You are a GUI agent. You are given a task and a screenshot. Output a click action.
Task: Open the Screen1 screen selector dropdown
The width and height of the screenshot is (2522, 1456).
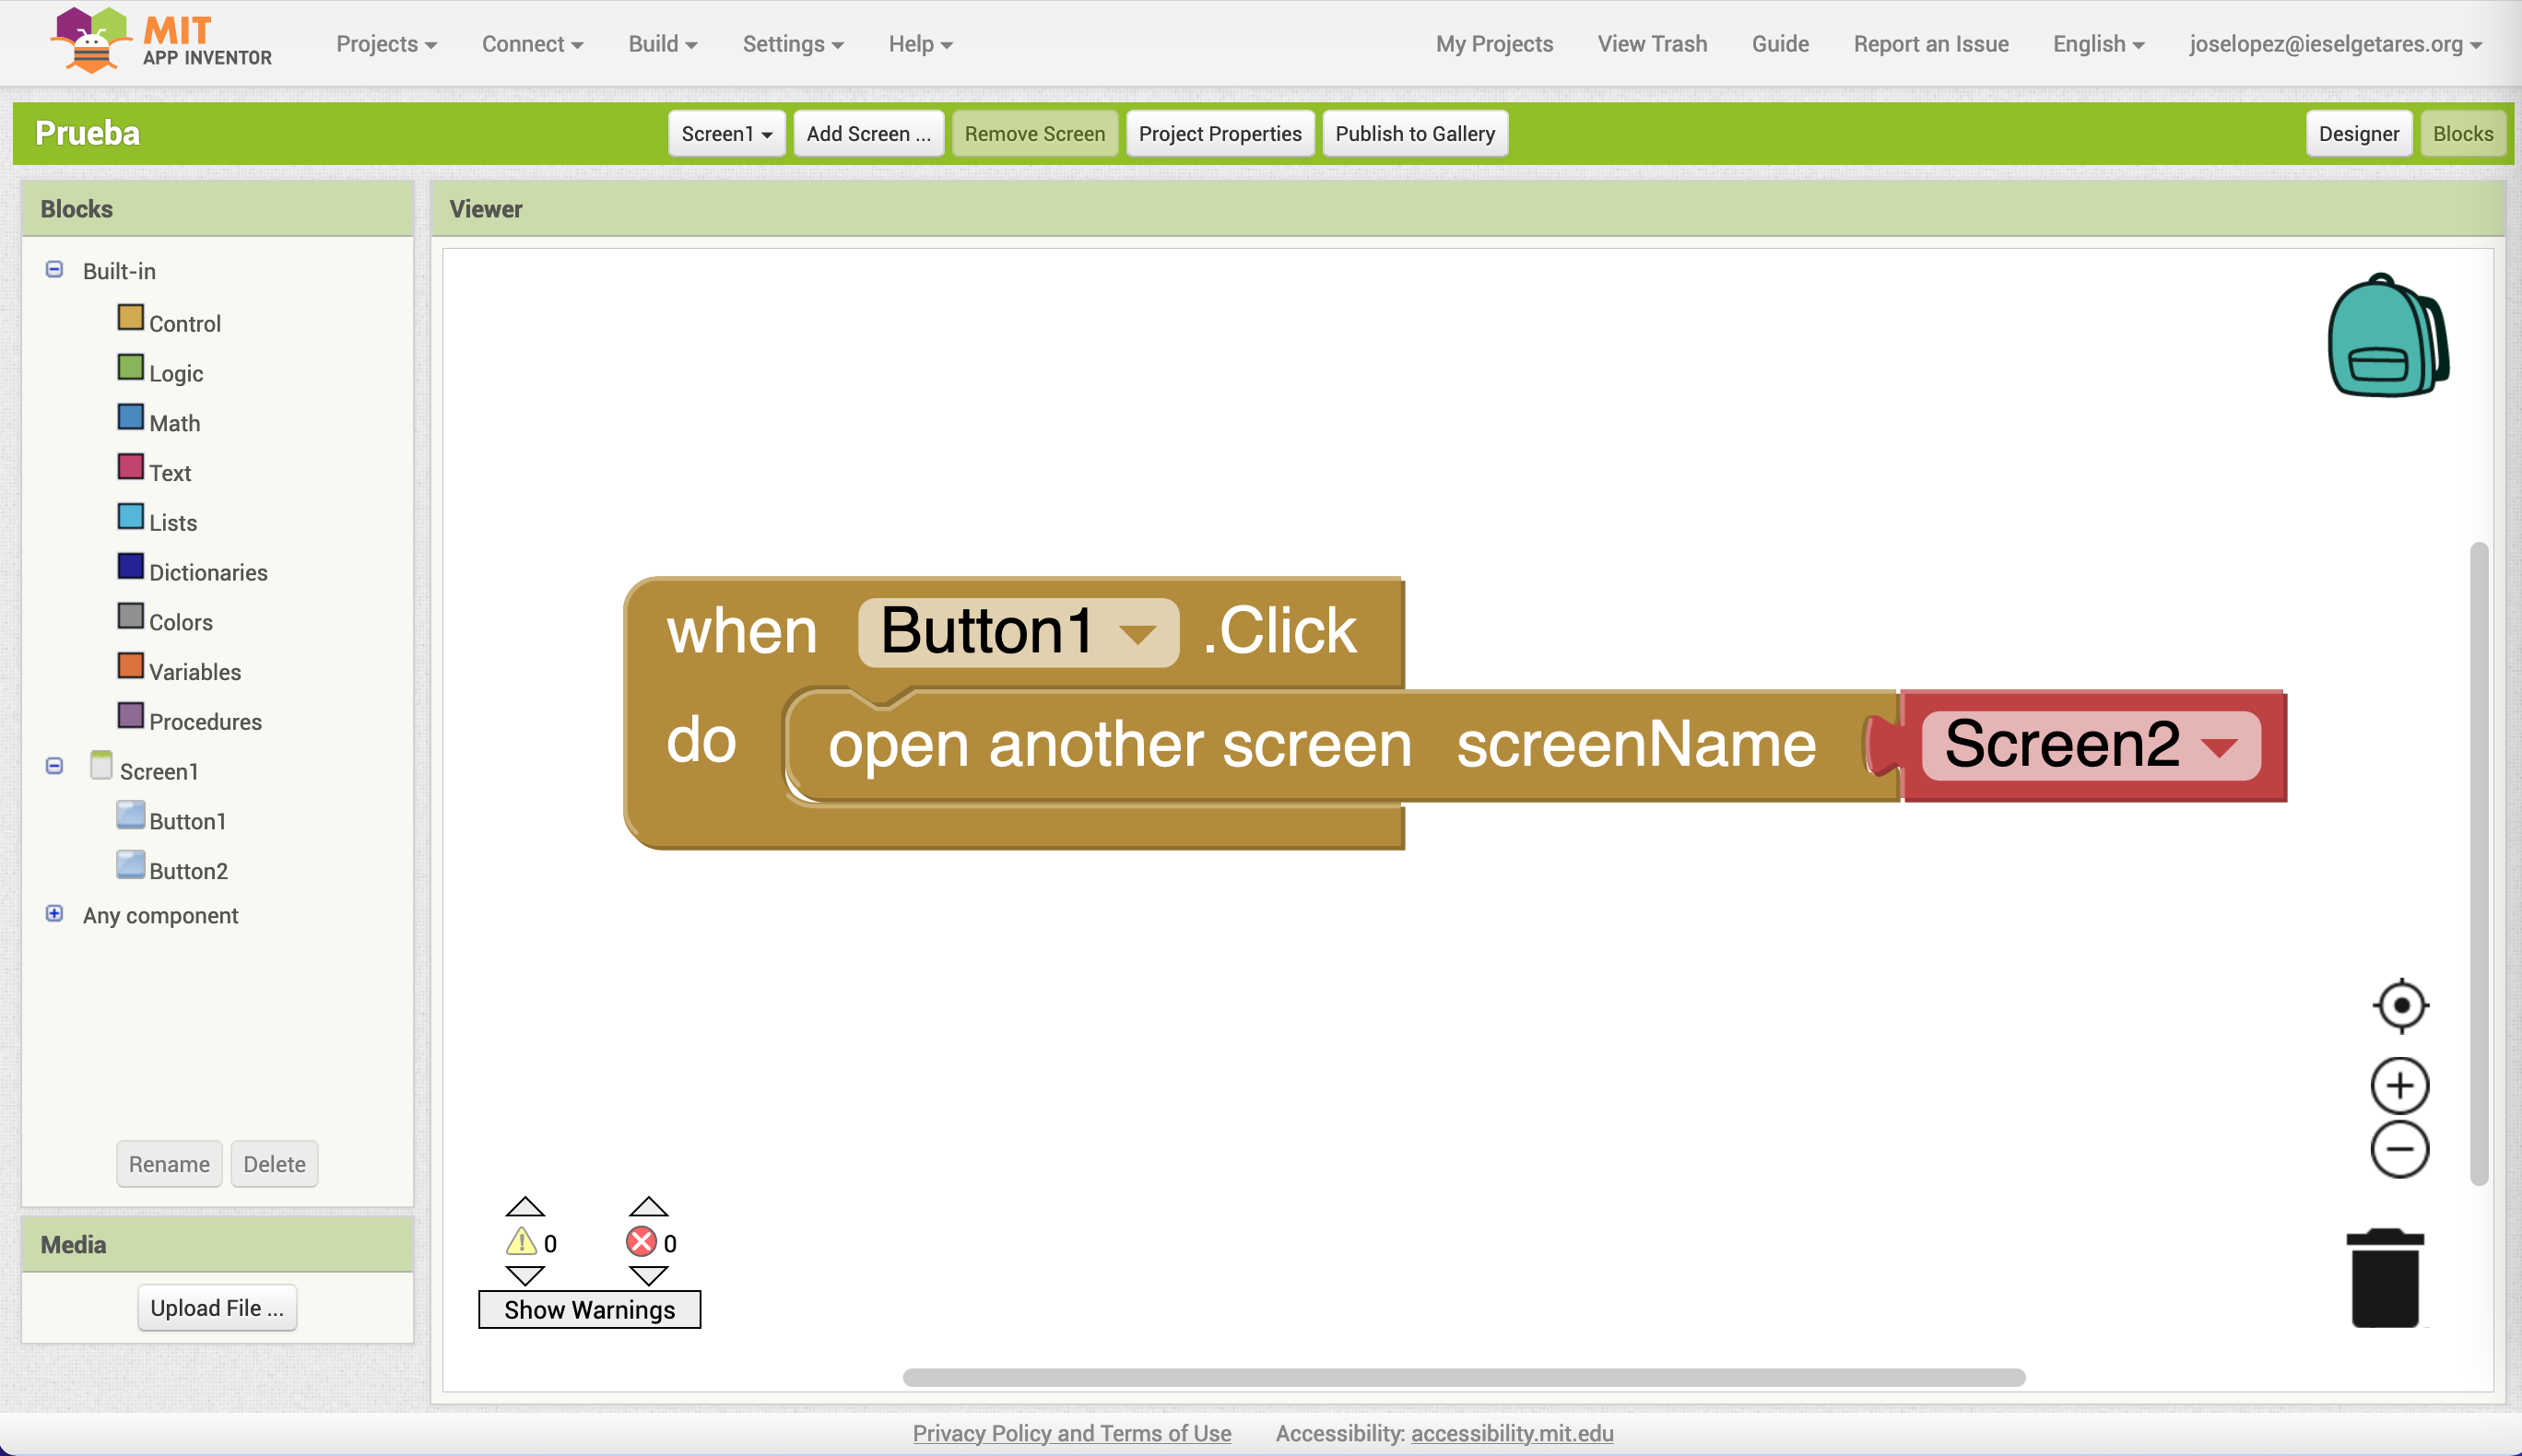pos(726,134)
